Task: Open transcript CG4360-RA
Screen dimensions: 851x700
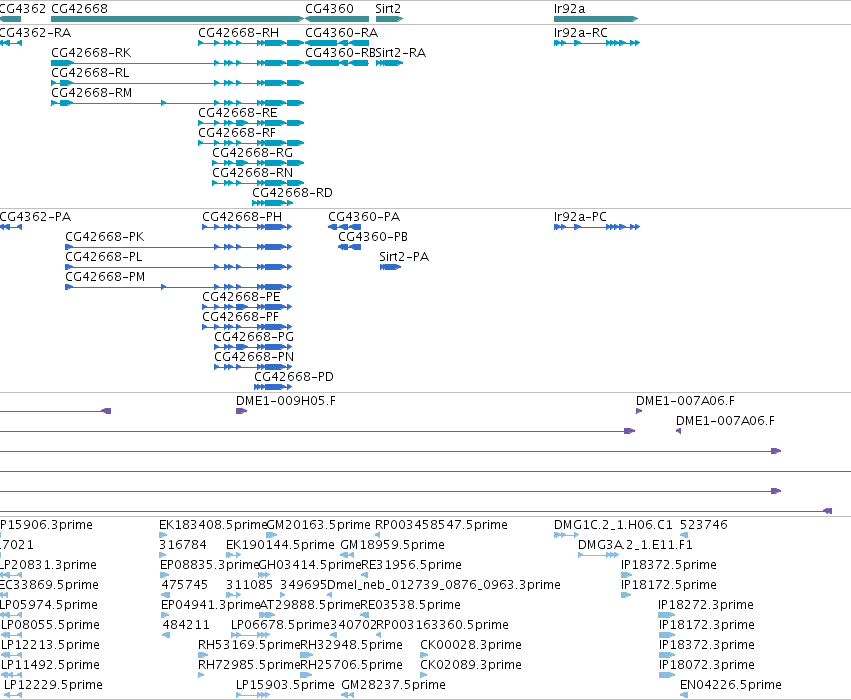Action: (341, 33)
